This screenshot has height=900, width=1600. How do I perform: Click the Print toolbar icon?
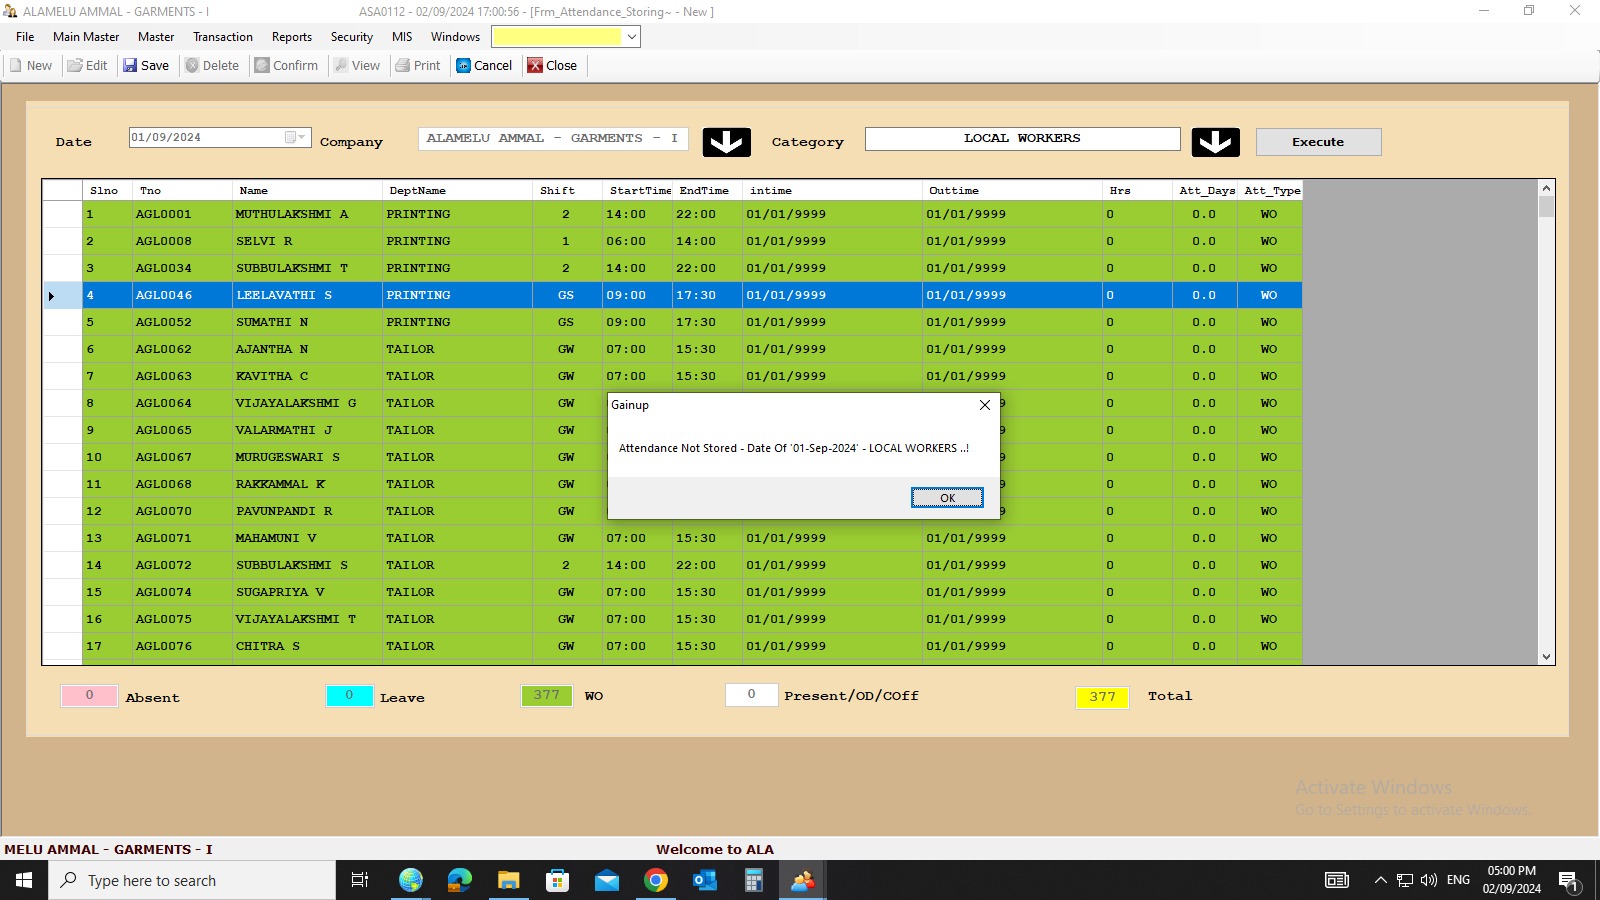tap(403, 66)
